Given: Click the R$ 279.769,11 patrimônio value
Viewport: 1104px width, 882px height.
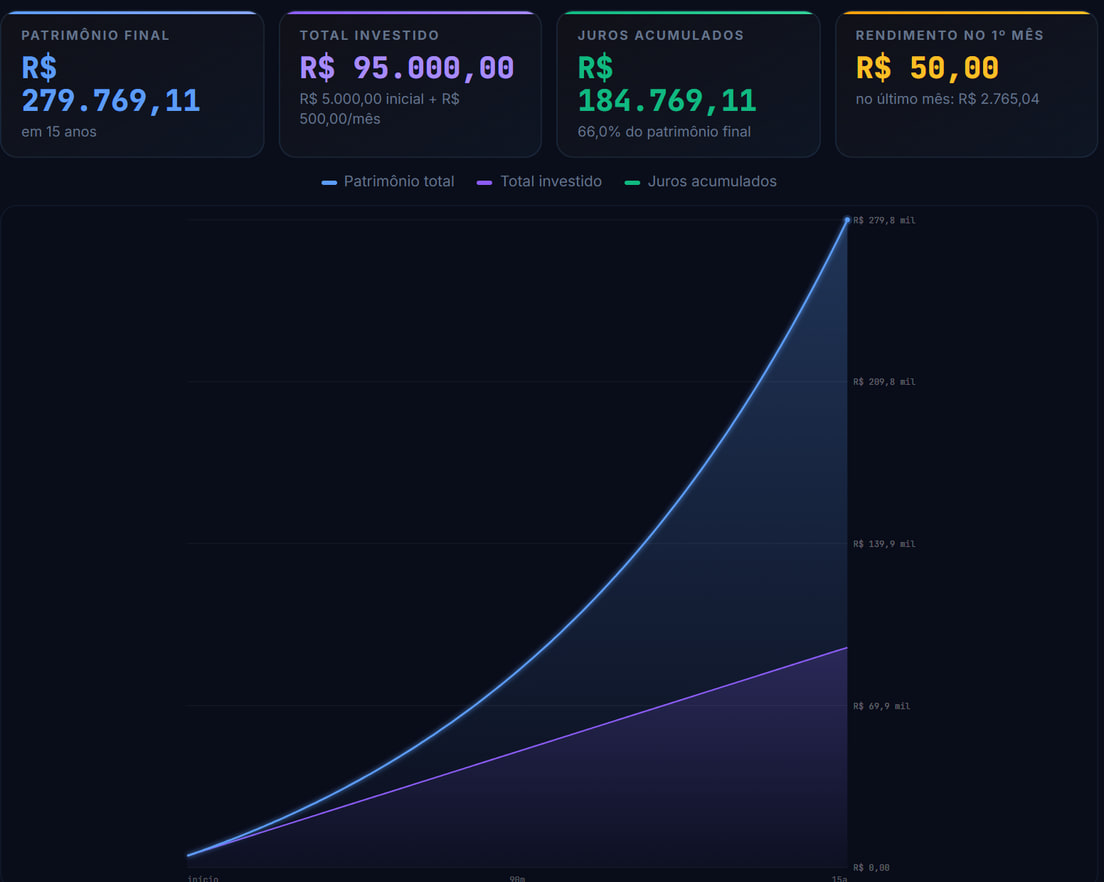Looking at the screenshot, I should [x=111, y=84].
